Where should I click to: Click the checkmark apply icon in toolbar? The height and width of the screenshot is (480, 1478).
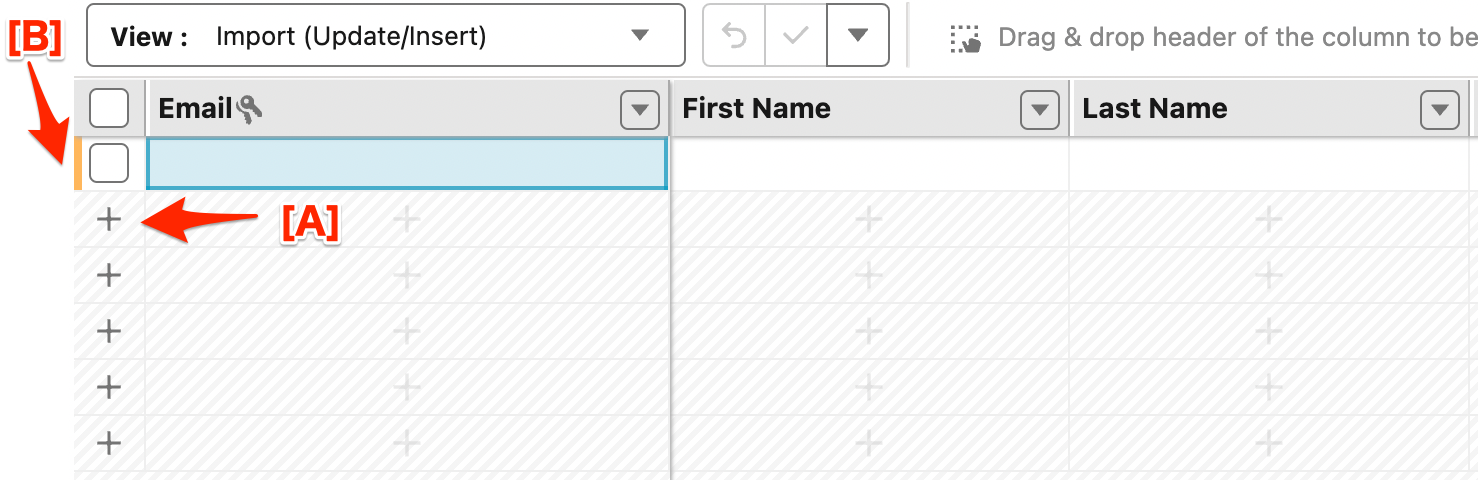(x=796, y=36)
